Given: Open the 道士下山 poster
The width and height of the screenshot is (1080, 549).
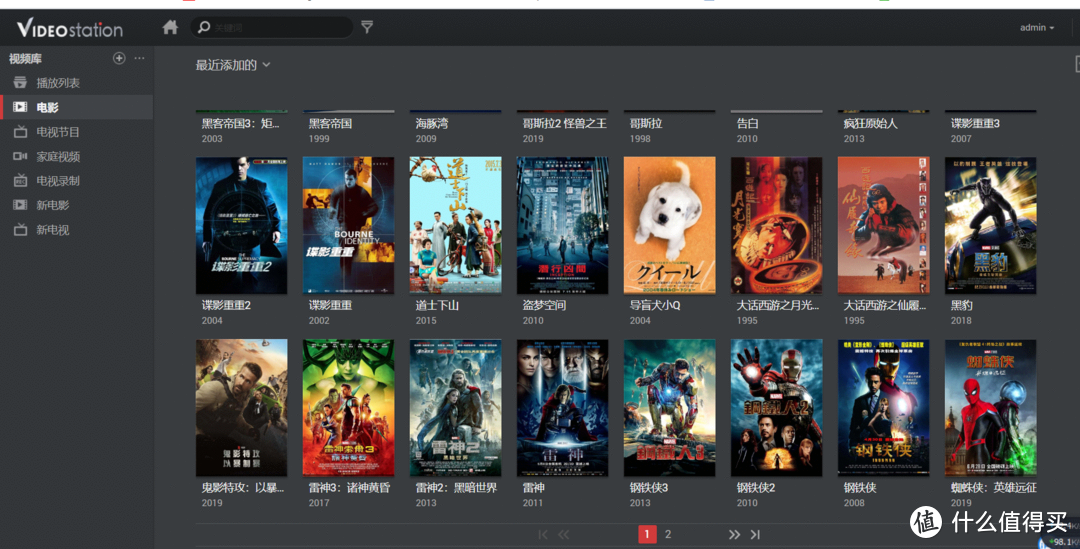Looking at the screenshot, I should tap(455, 225).
